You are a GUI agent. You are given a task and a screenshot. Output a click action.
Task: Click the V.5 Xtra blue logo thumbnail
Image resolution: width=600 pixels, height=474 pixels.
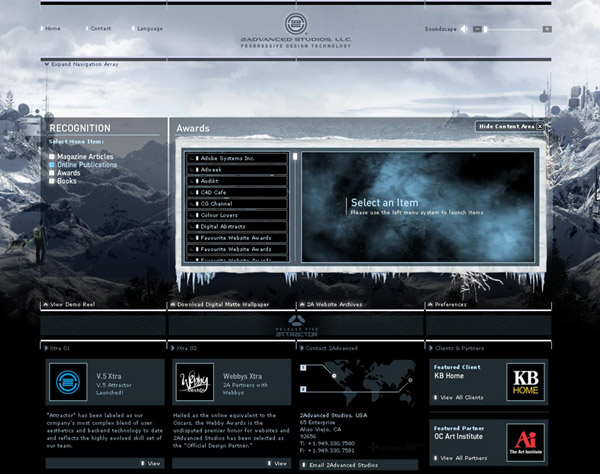pos(68,382)
